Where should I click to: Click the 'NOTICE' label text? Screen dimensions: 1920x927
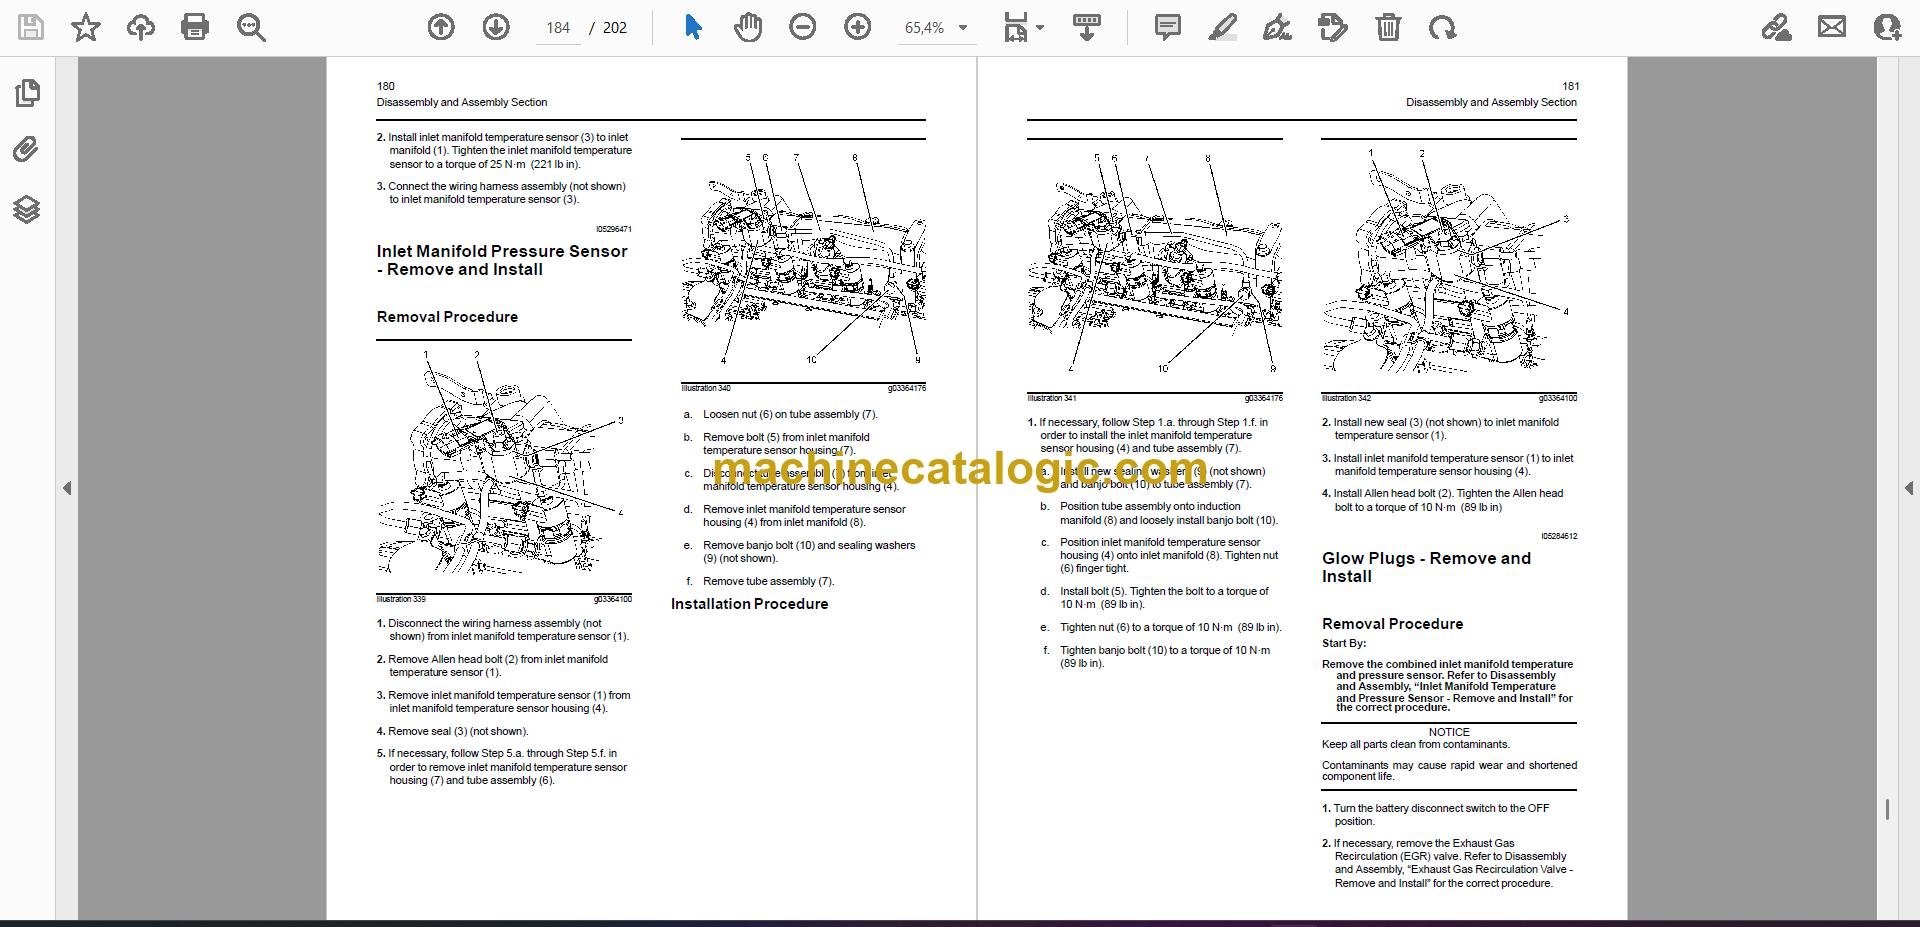(1449, 732)
